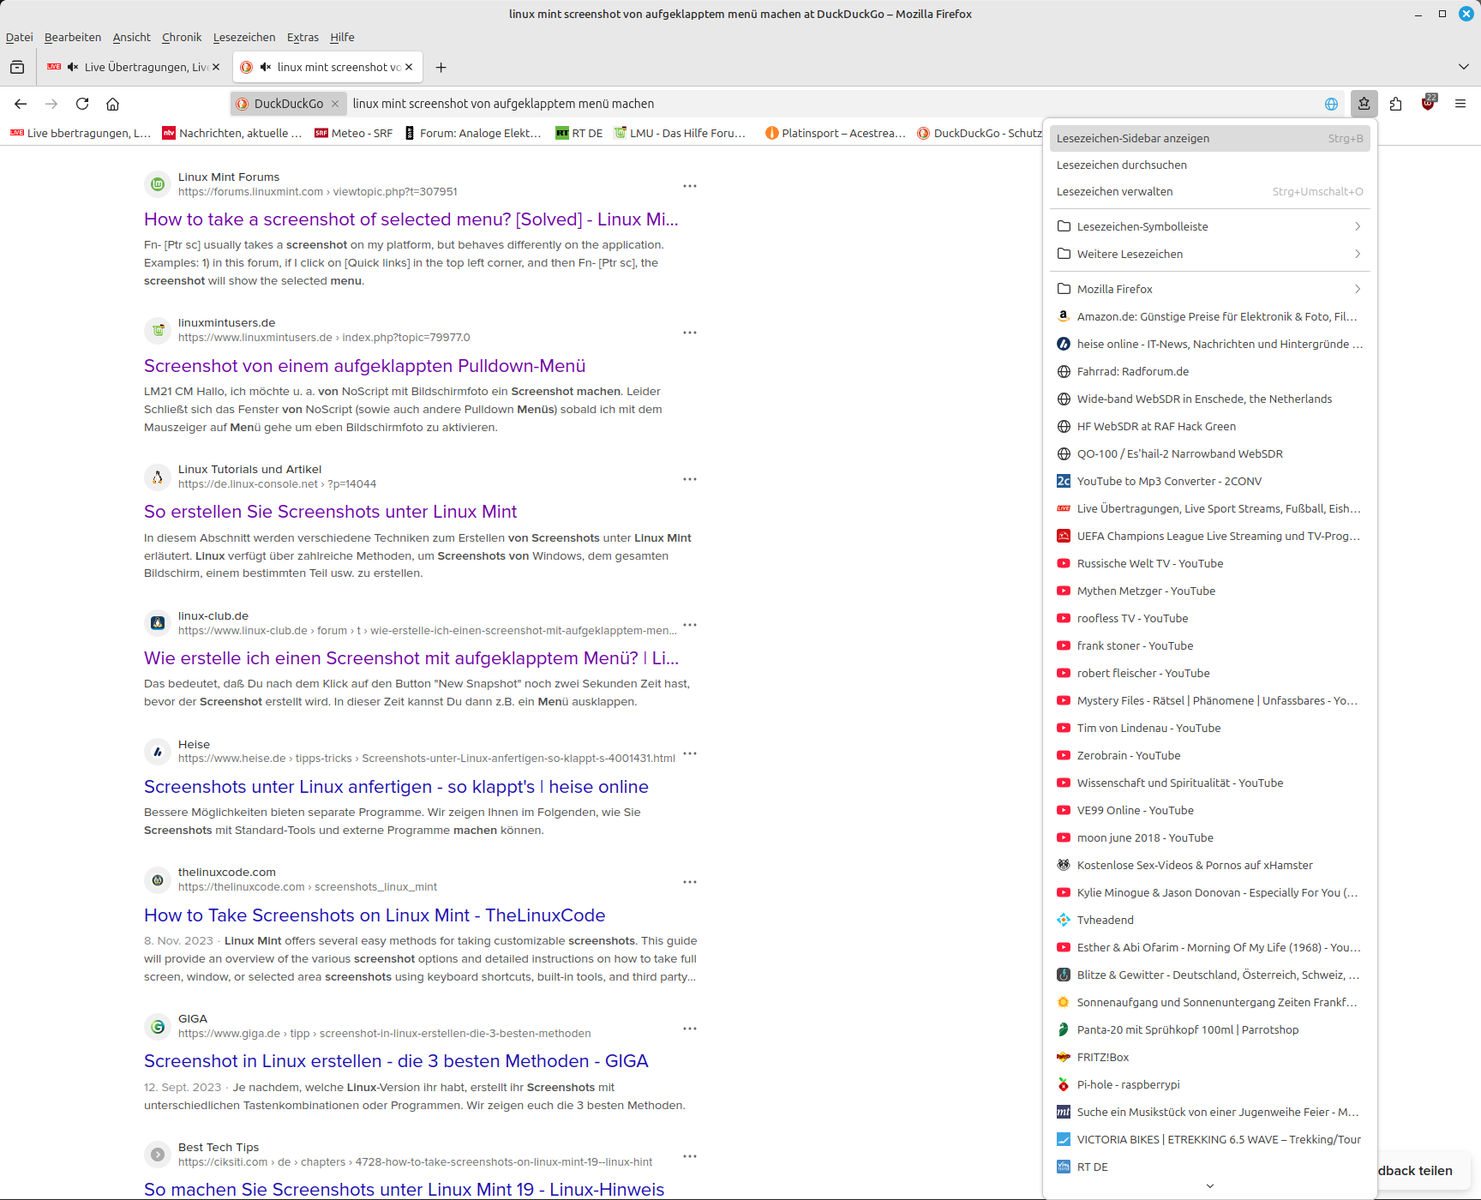Image resolution: width=1481 pixels, height=1200 pixels.
Task: Close the linux mint screenshot tab
Action: tap(409, 67)
